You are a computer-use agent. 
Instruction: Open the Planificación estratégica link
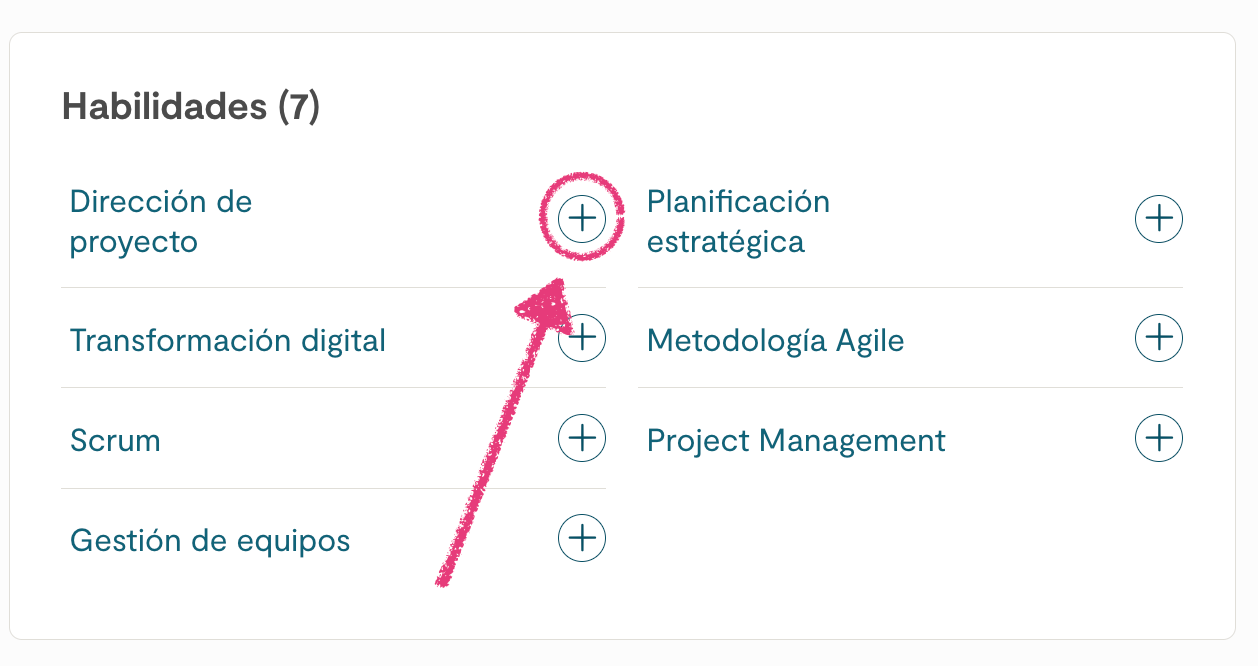coord(738,222)
